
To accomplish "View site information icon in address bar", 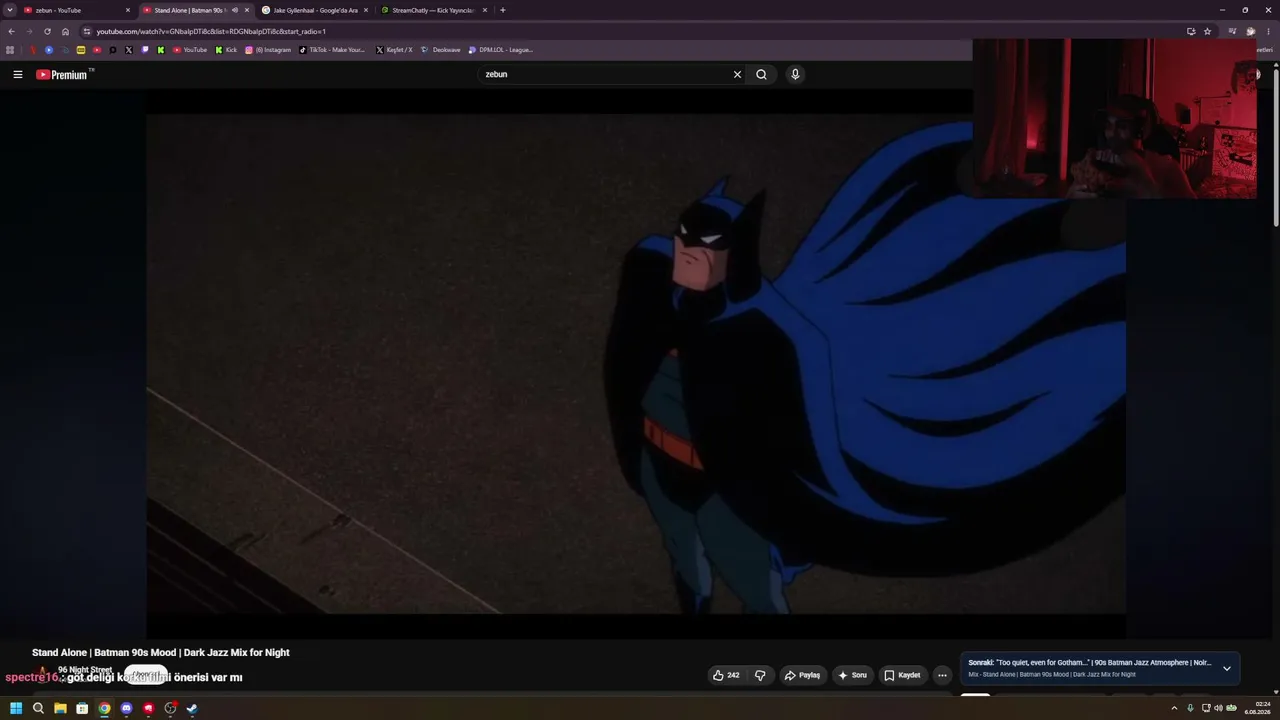I will pyautogui.click(x=87, y=31).
